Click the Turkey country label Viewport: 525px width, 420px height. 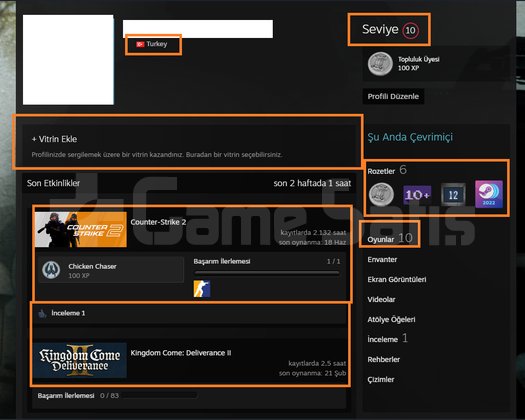click(157, 44)
